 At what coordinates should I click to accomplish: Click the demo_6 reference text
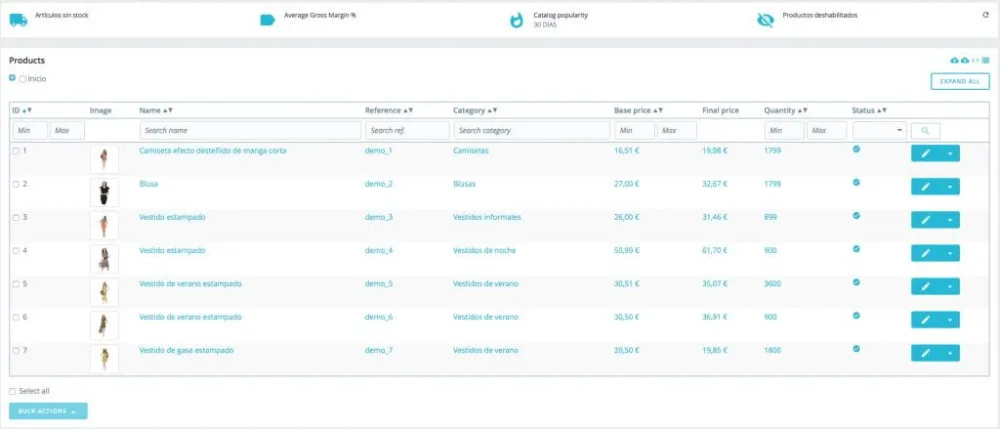(379, 317)
